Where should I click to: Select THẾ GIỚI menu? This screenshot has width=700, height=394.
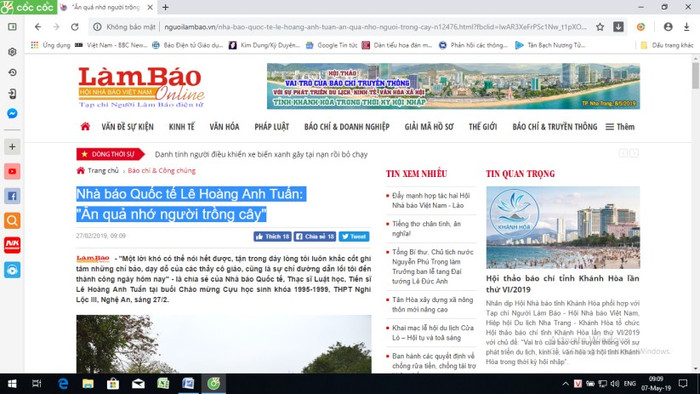483,127
